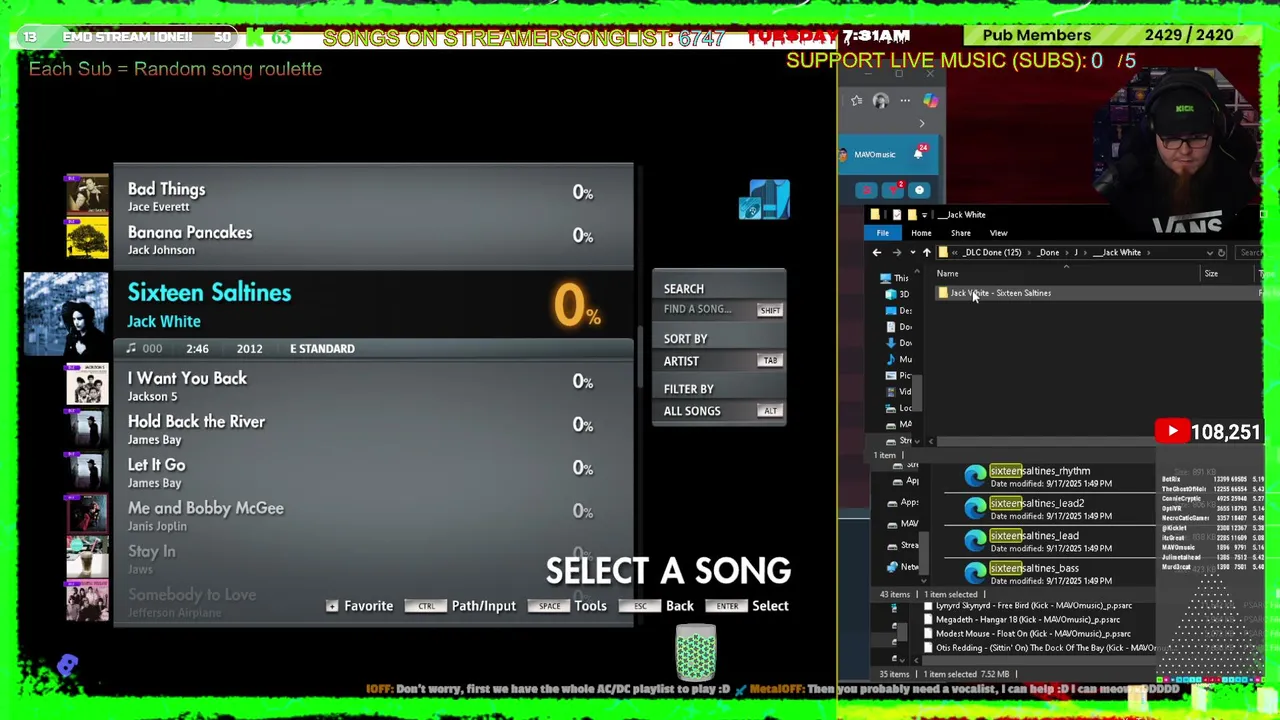The width and height of the screenshot is (1280, 720).
Task: Open Edge three-dot settings menu
Action: [x=905, y=100]
